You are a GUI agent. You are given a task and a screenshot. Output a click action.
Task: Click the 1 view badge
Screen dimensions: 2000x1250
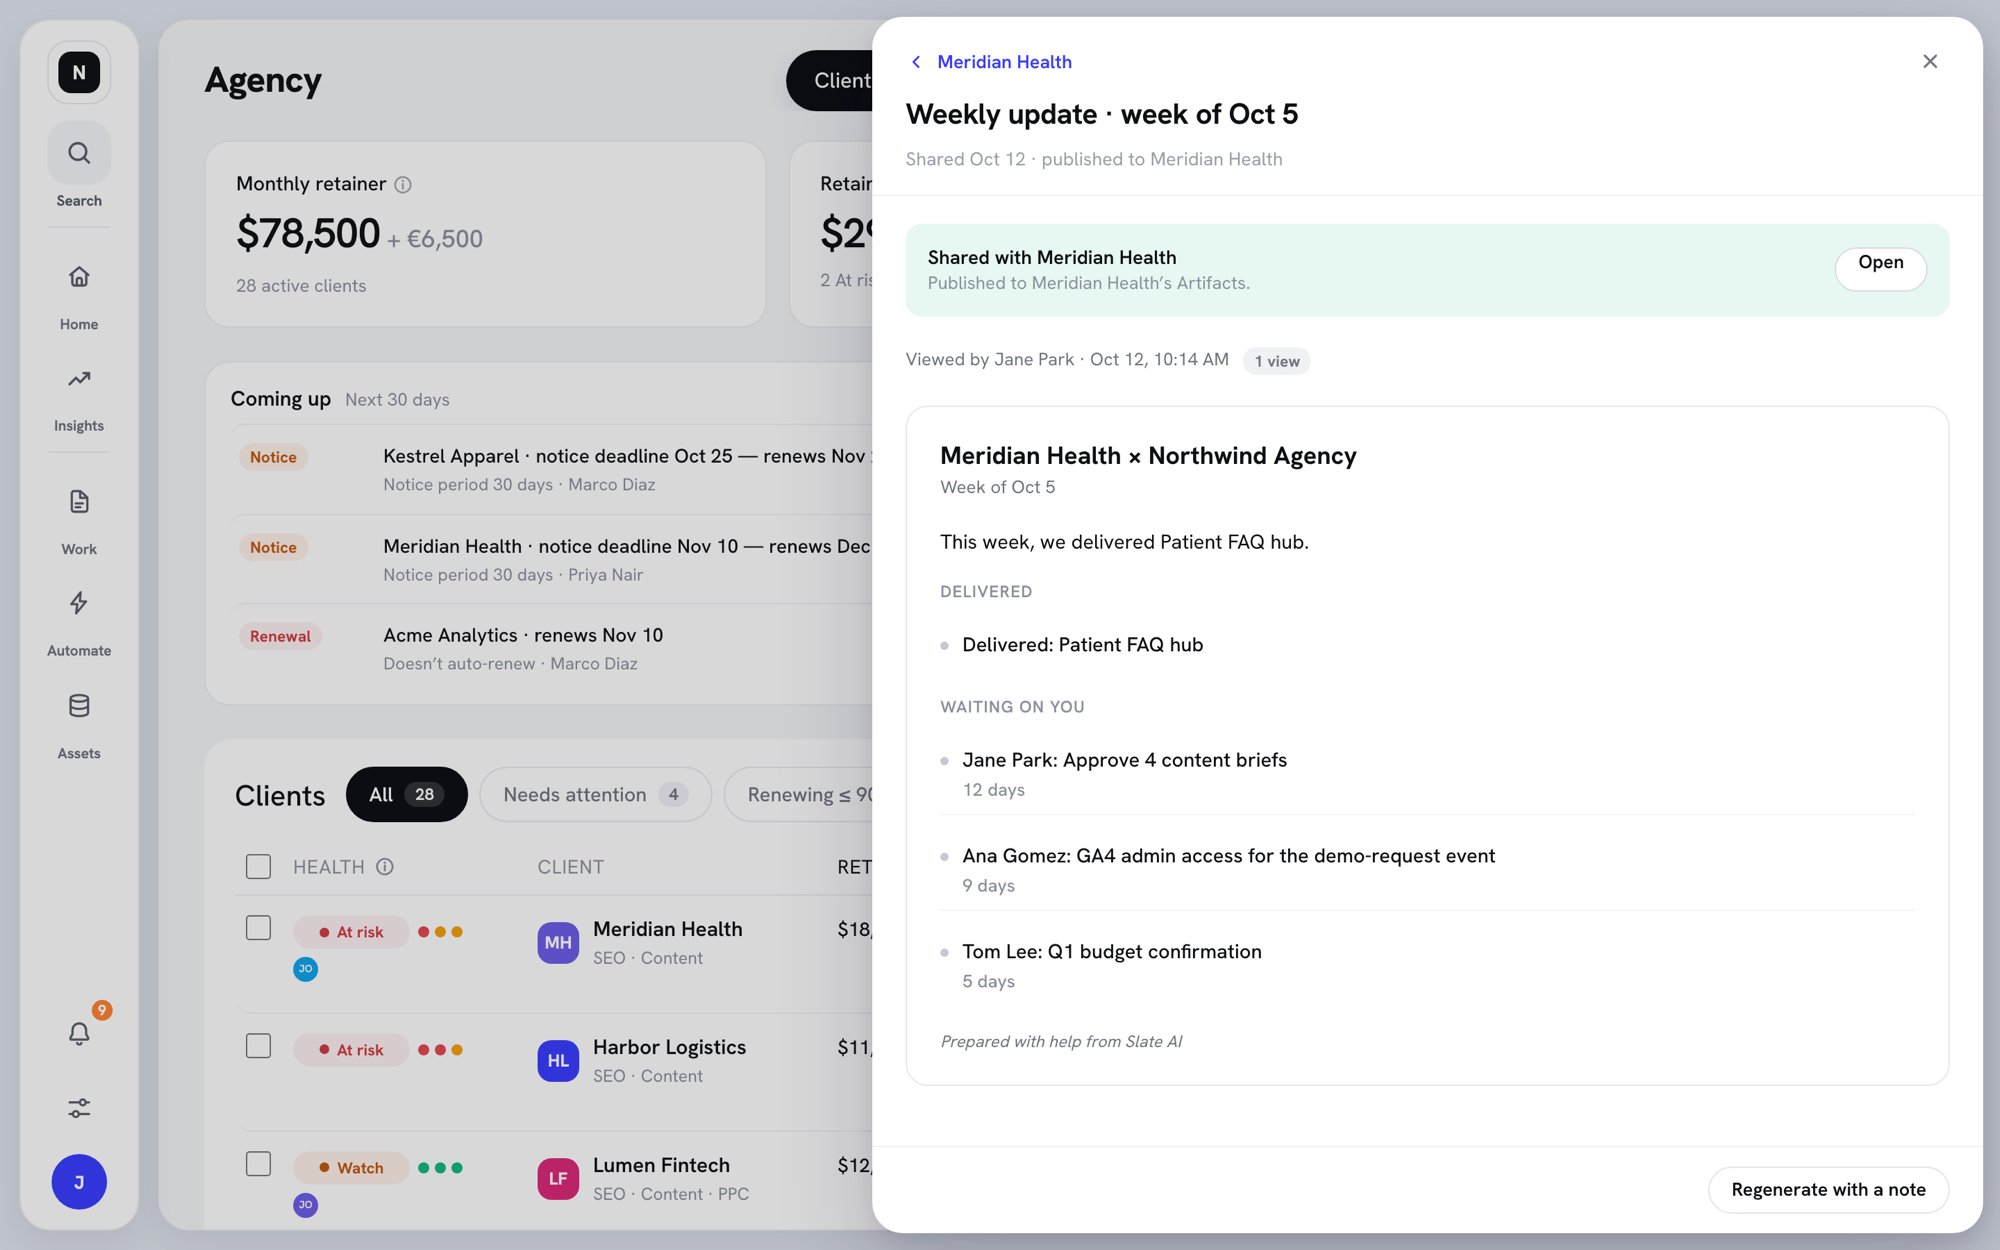1277,361
